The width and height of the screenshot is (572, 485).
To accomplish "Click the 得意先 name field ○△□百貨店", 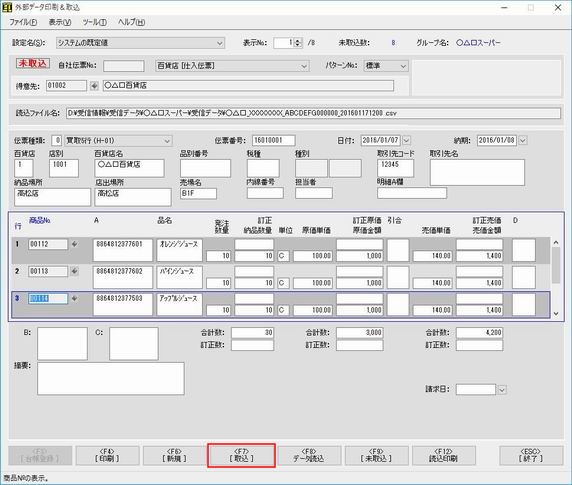I will [x=248, y=86].
